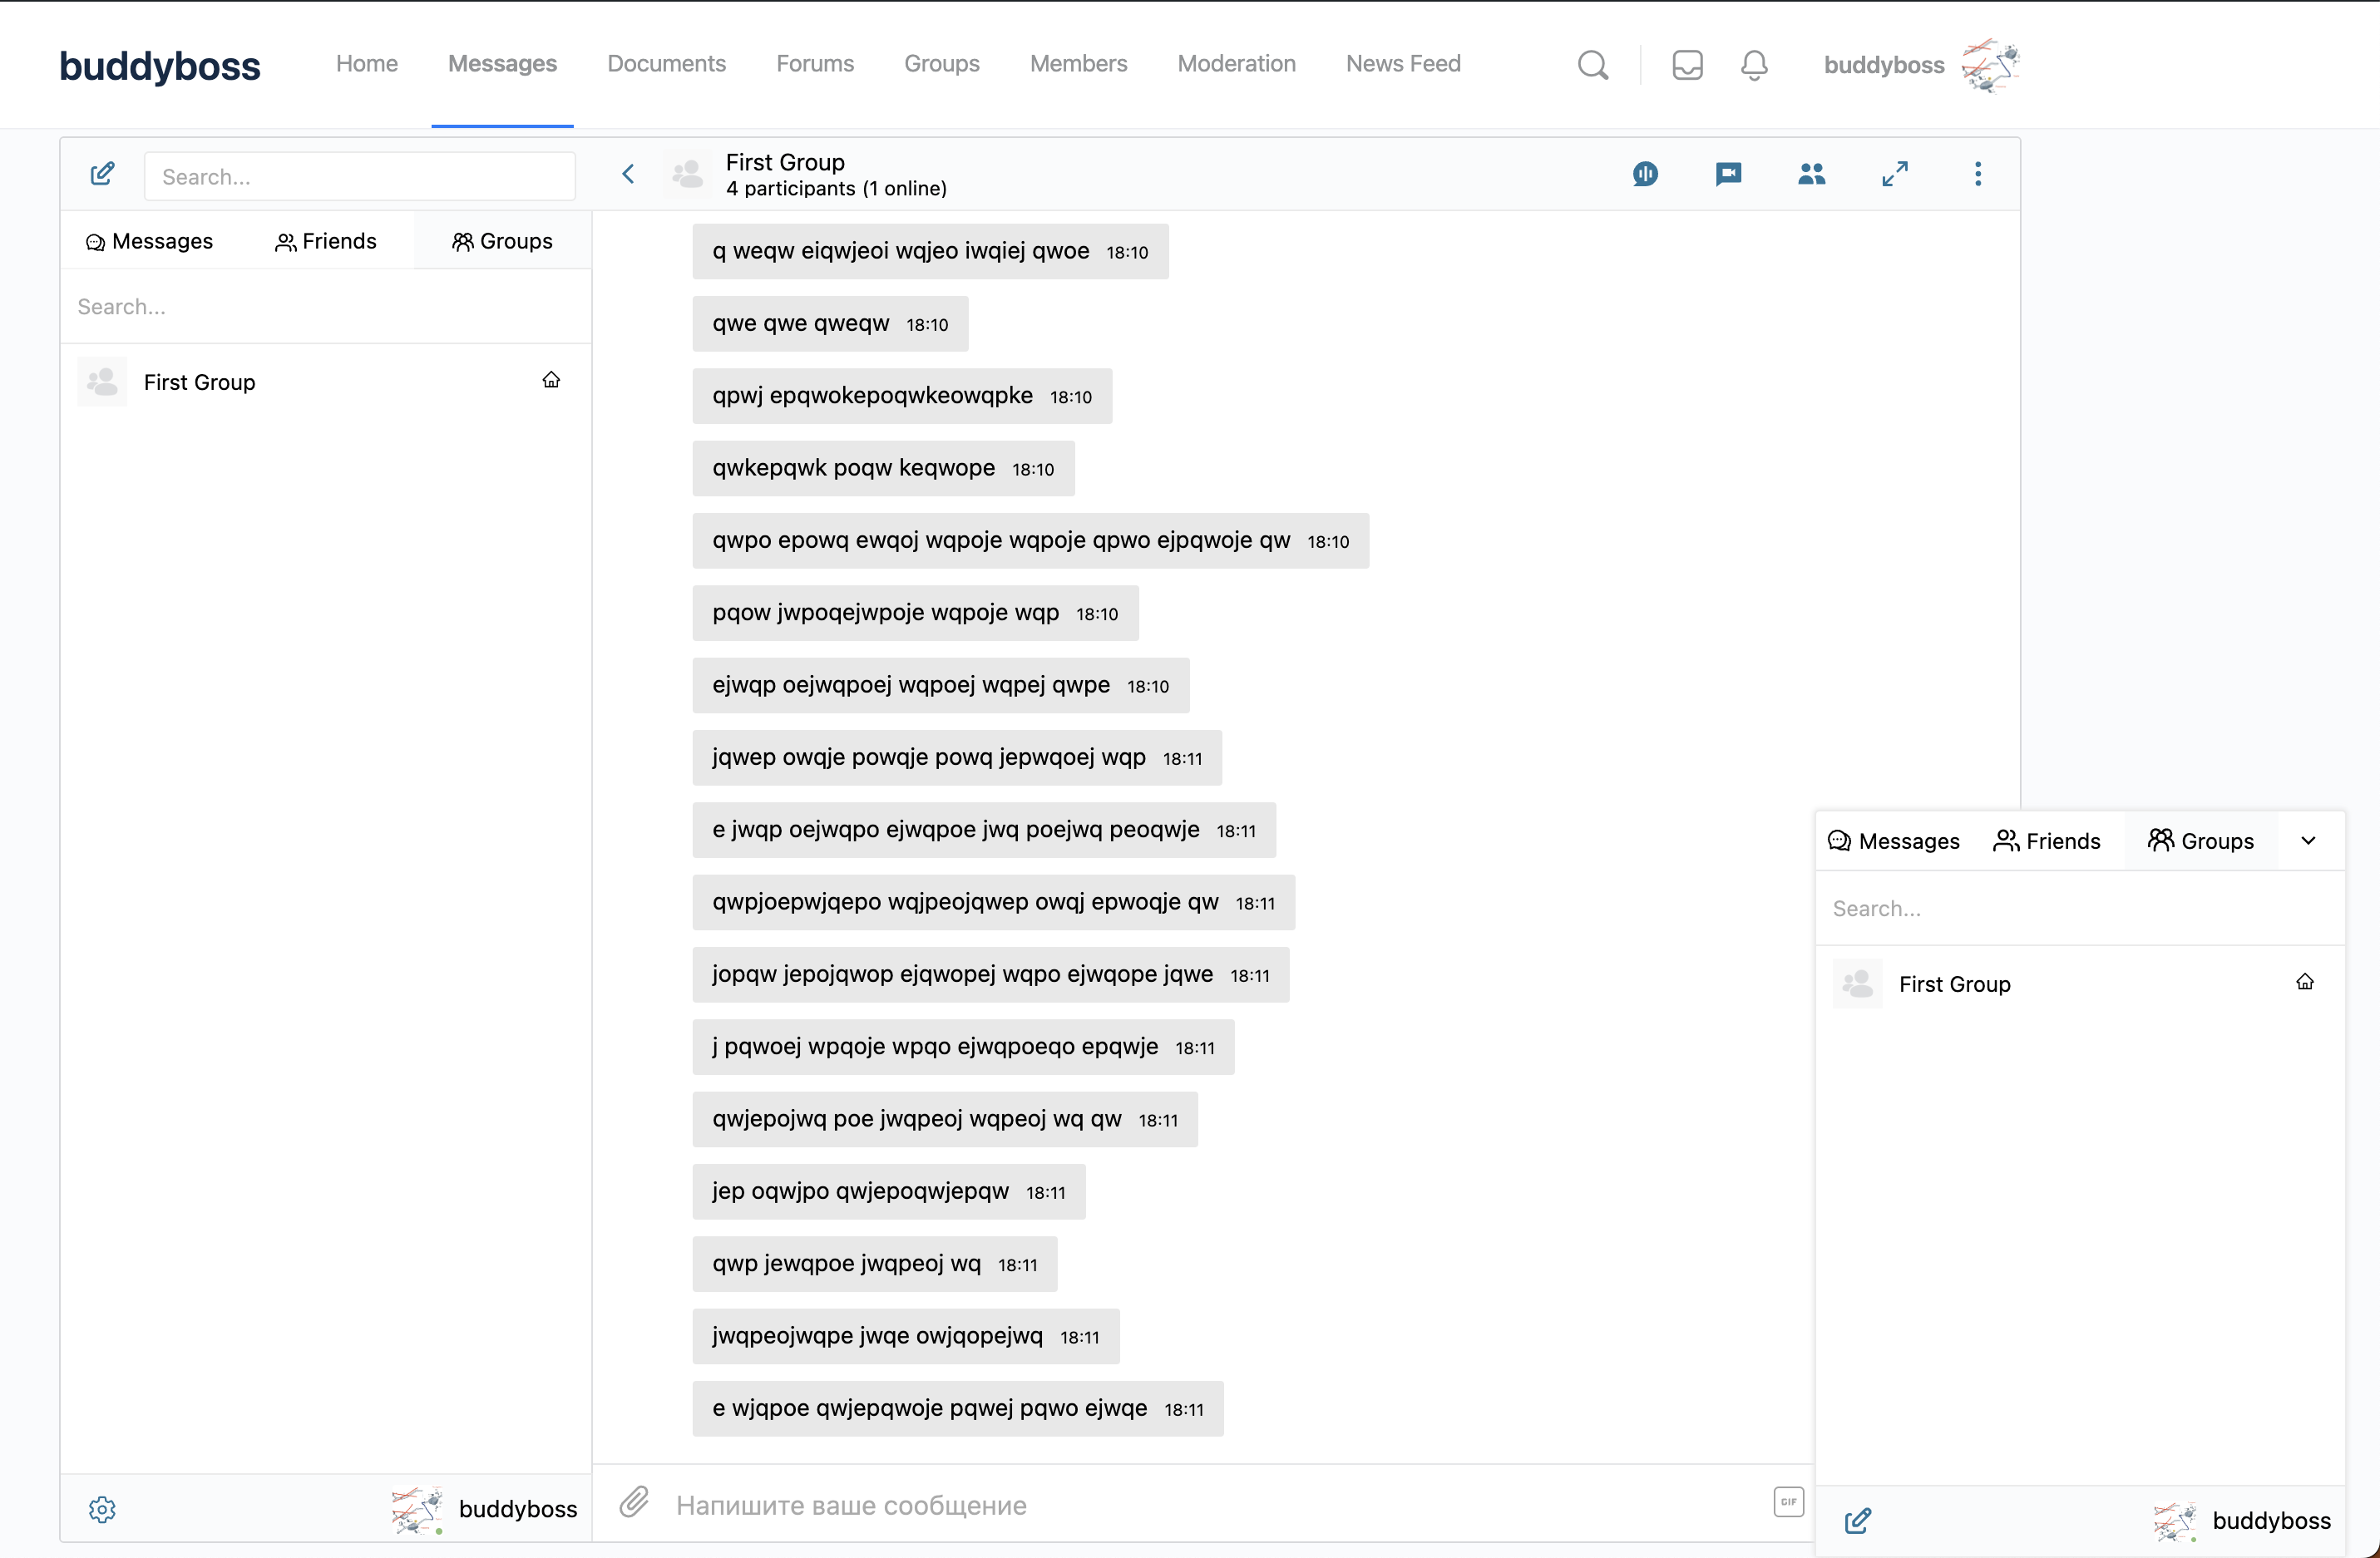2380x1558 pixels.
Task: Start audio call in First Group
Action: pyautogui.click(x=1645, y=174)
